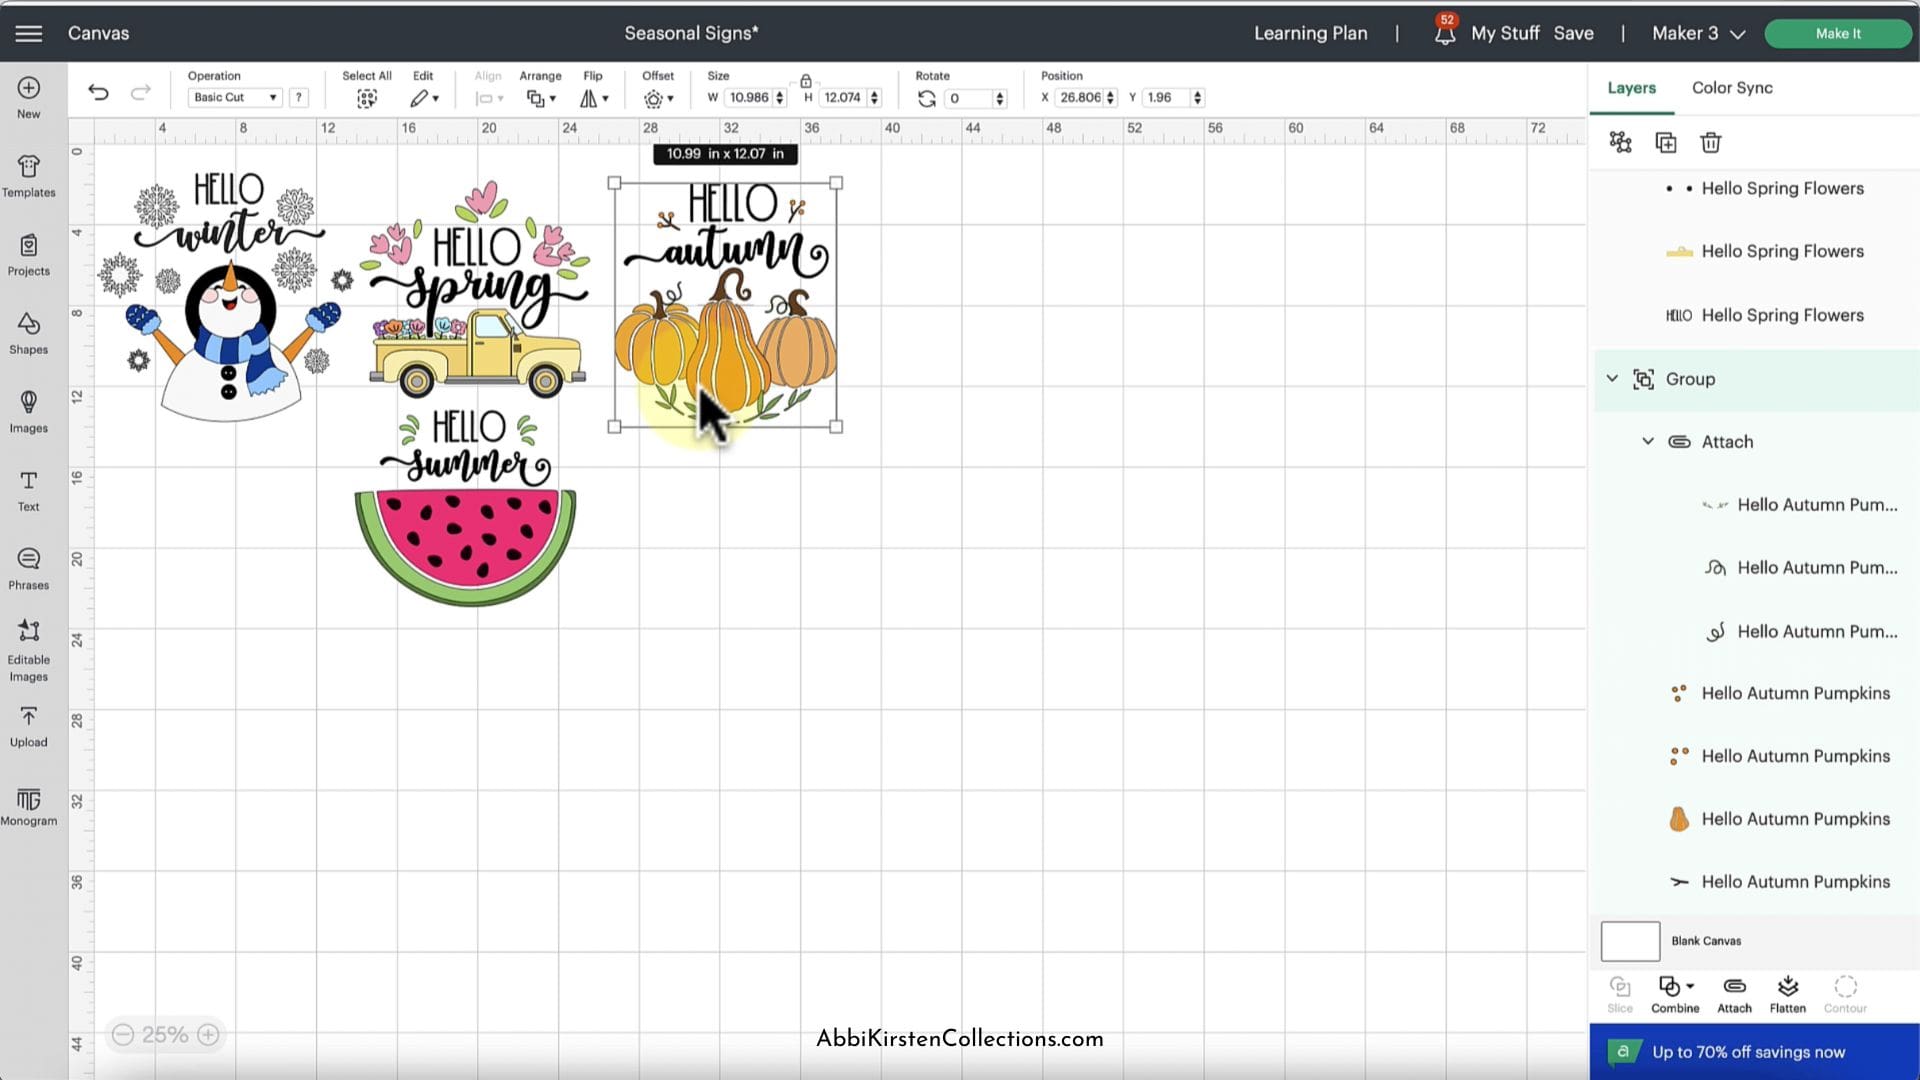Image resolution: width=1920 pixels, height=1080 pixels.
Task: Click the Monogram tool icon
Action: (29, 806)
